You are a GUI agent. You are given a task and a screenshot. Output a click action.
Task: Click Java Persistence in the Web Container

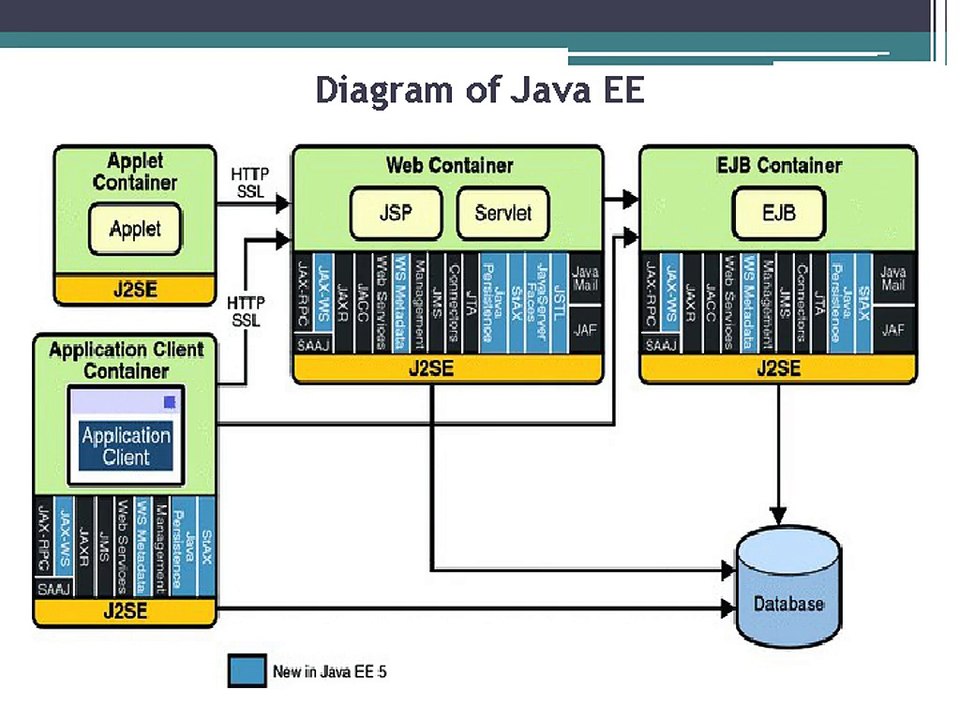(x=493, y=302)
